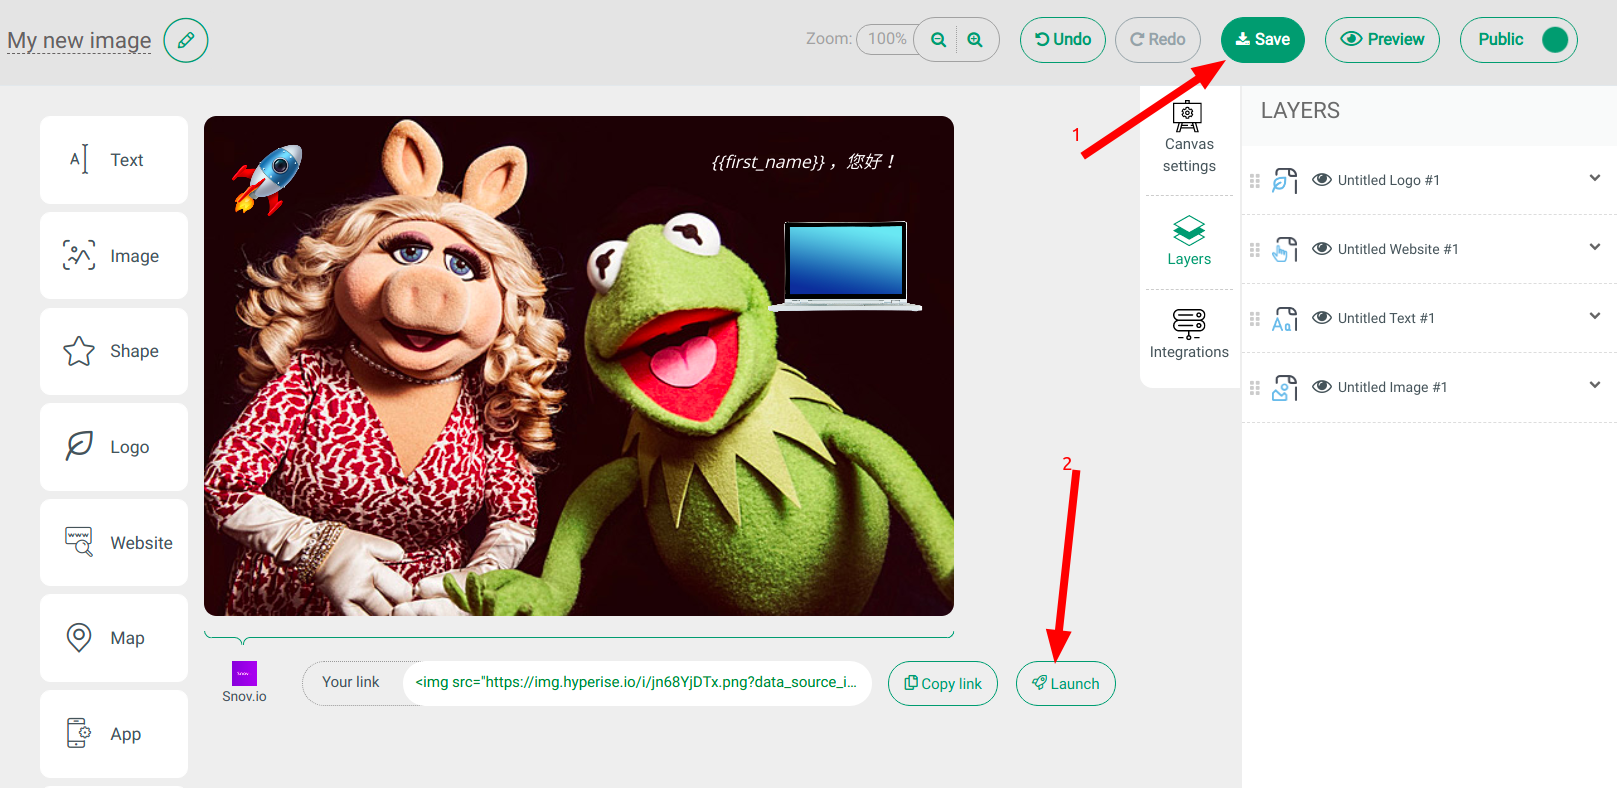Screen dimensions: 1617x788
Task: Click the Untitled Logo #1 layer type icon
Action: [x=1284, y=181]
